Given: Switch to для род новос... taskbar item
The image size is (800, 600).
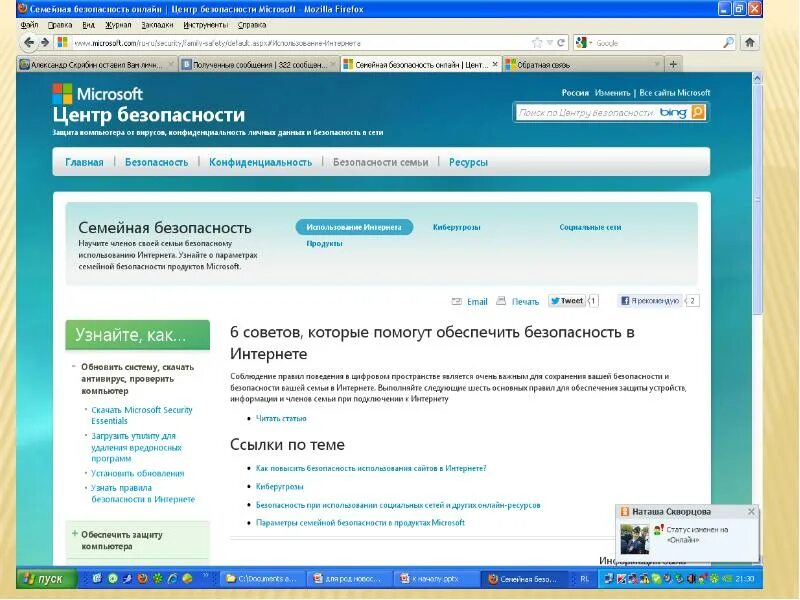Looking at the screenshot, I should 350,579.
